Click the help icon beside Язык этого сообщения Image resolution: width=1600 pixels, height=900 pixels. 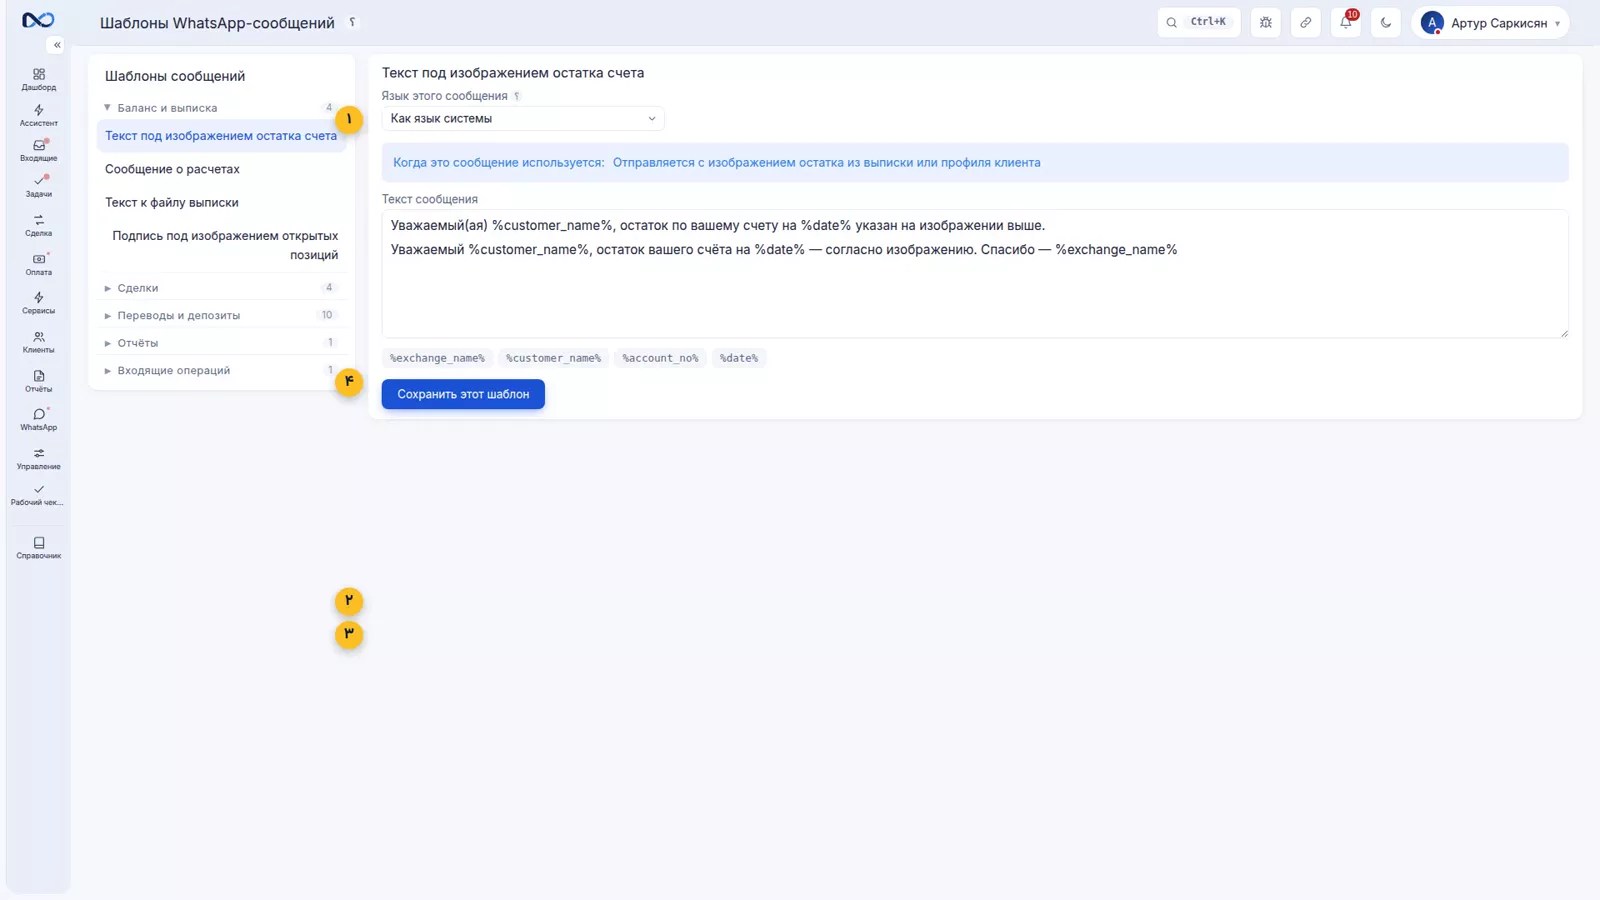click(517, 96)
